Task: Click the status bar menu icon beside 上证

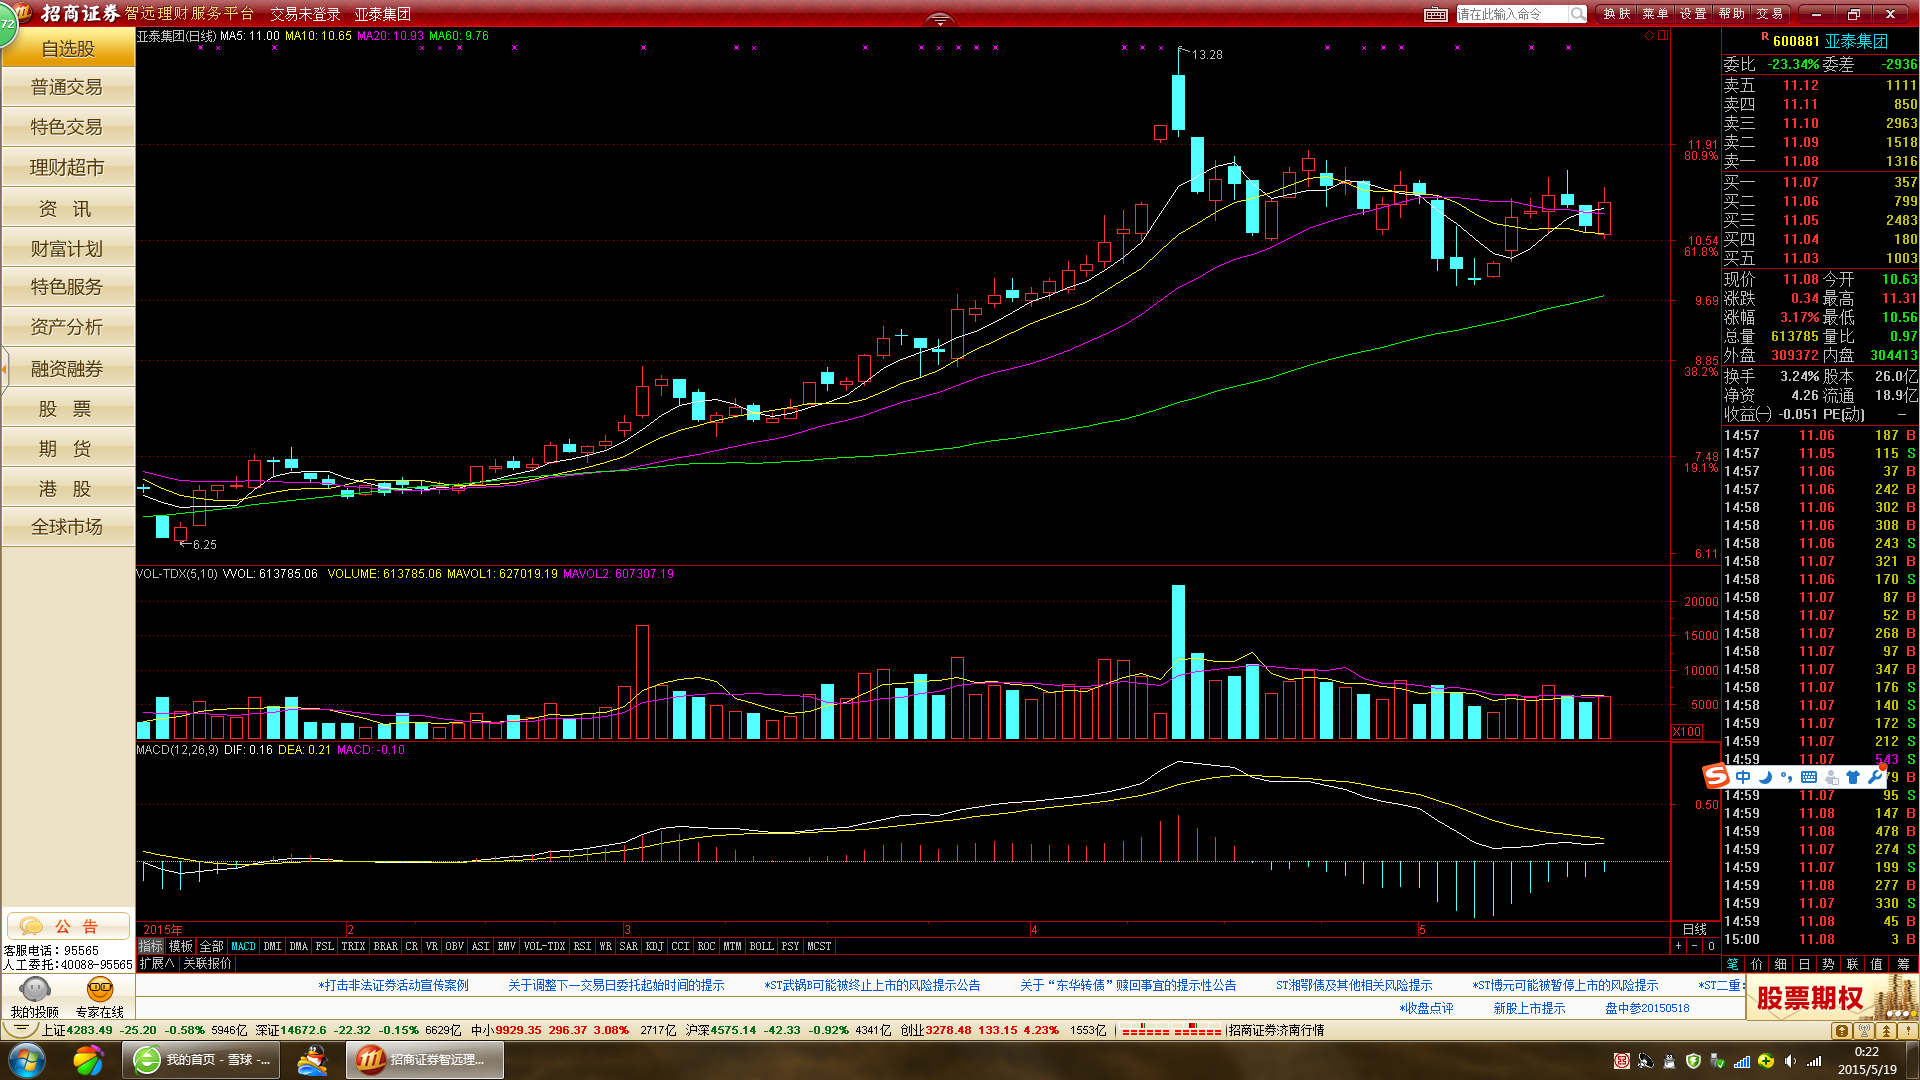Action: (x=21, y=1030)
